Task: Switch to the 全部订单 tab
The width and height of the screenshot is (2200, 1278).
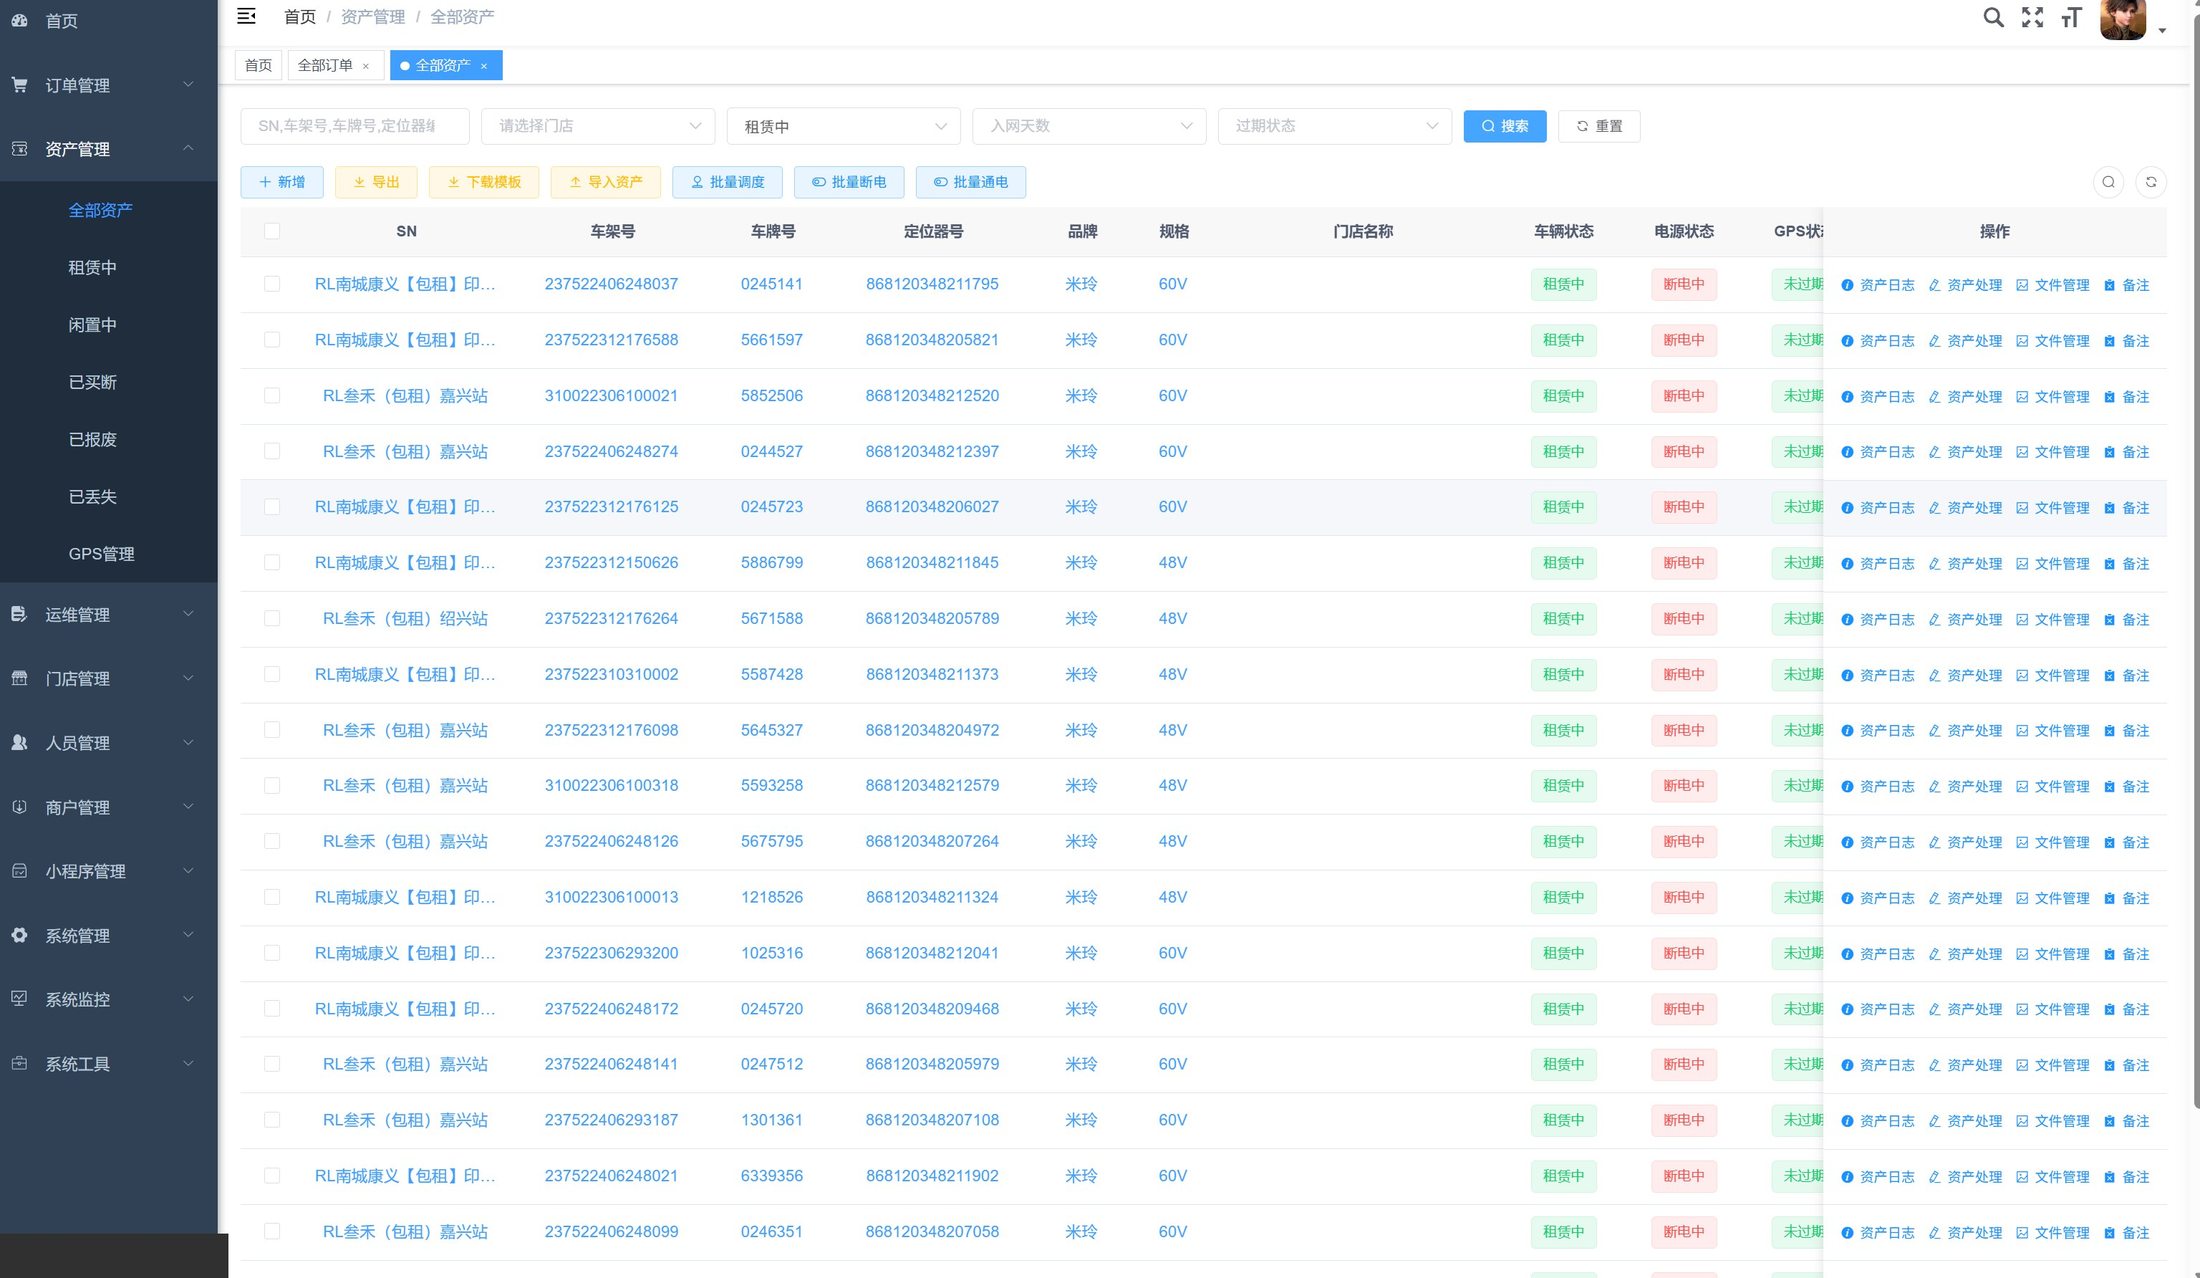Action: click(325, 65)
